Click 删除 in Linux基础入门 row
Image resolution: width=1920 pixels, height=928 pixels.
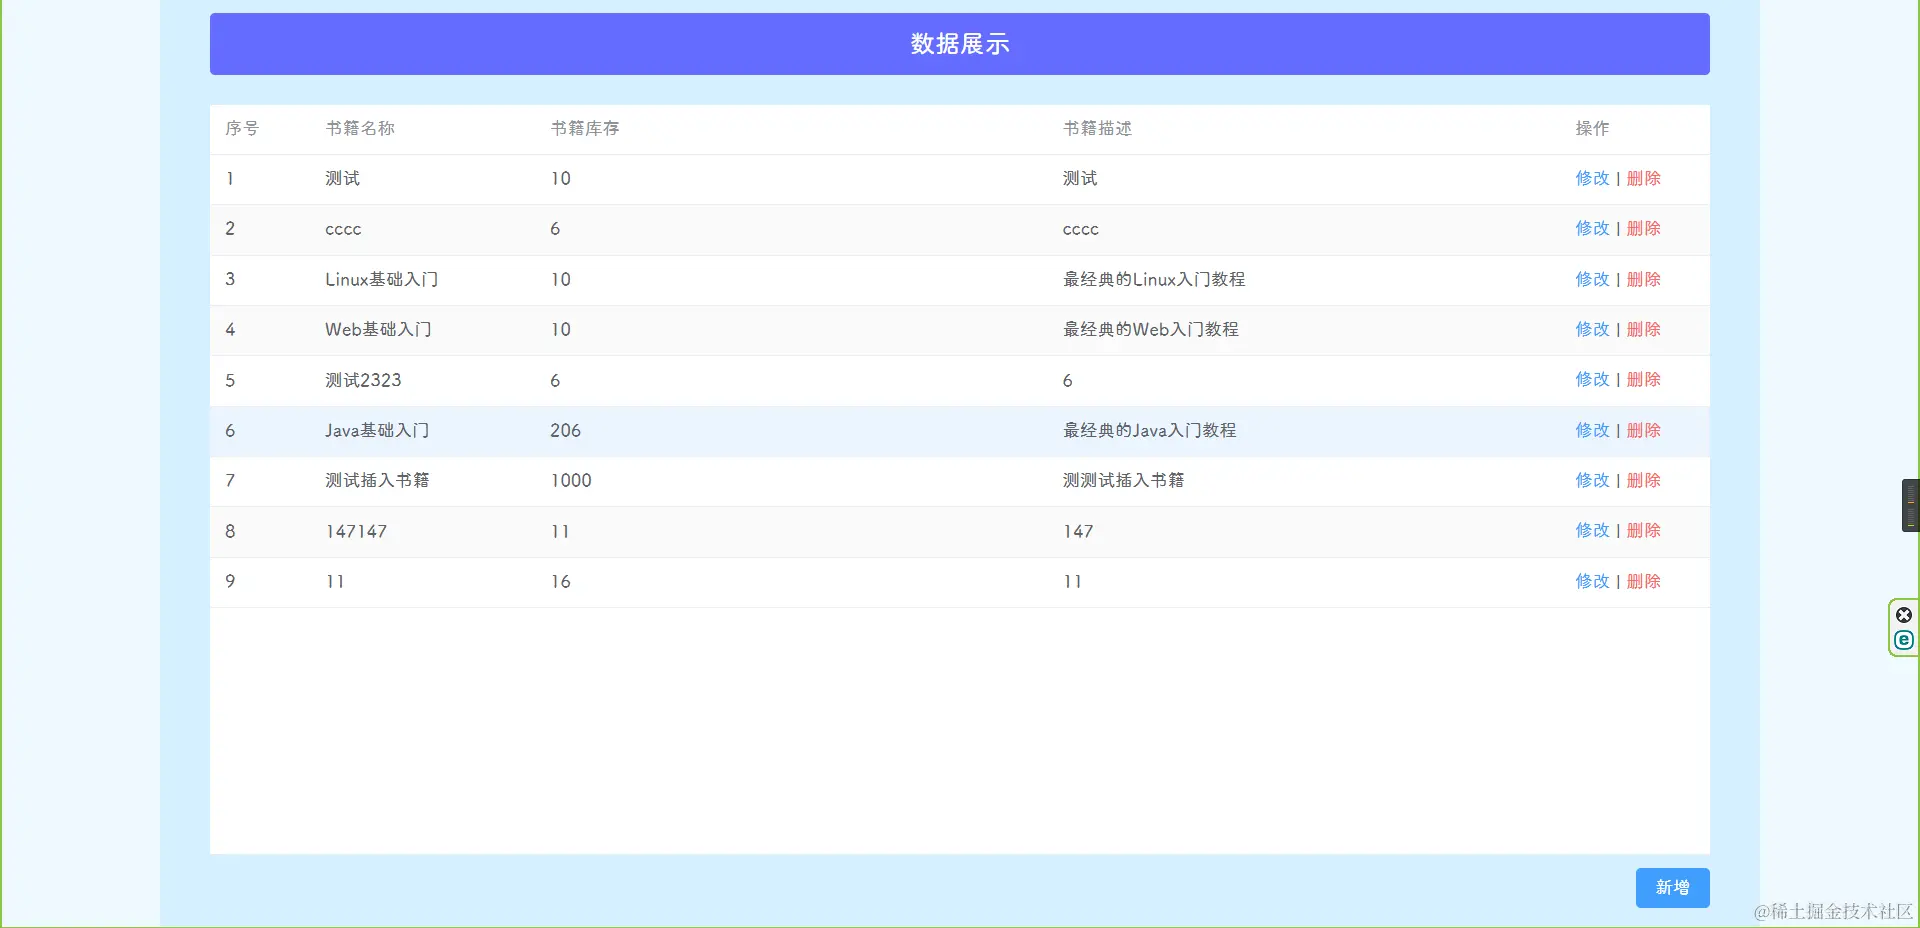[1643, 279]
